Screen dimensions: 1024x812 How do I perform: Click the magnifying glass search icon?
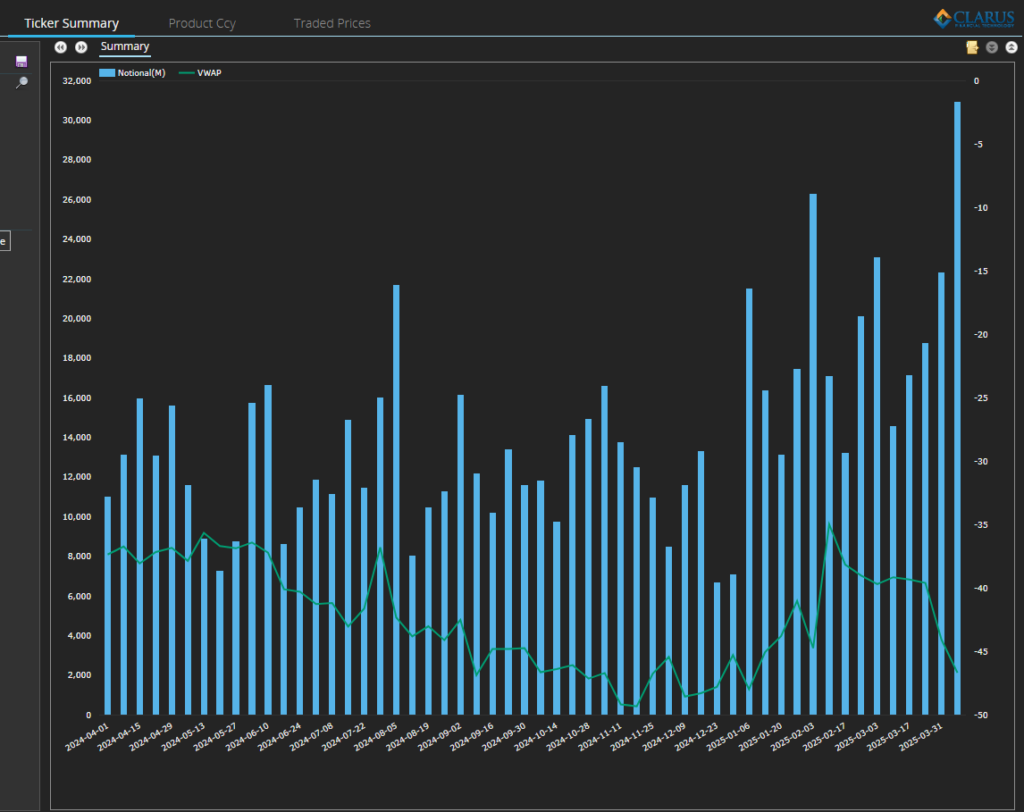(x=22, y=82)
